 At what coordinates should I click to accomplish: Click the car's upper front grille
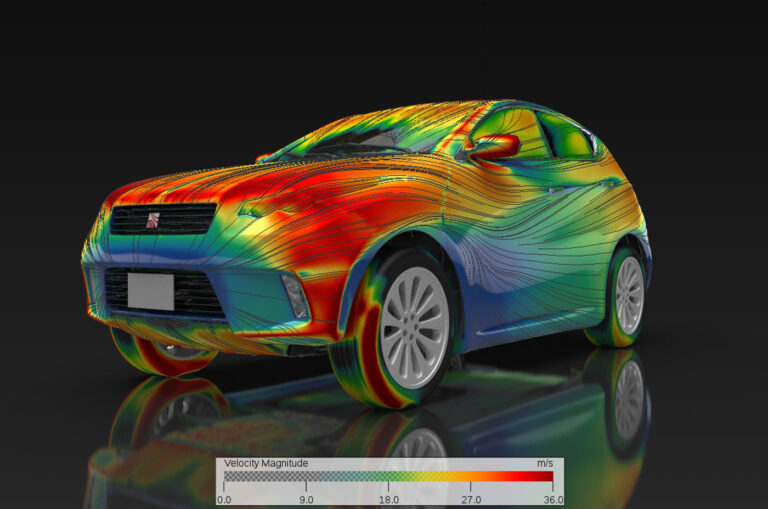click(x=163, y=219)
